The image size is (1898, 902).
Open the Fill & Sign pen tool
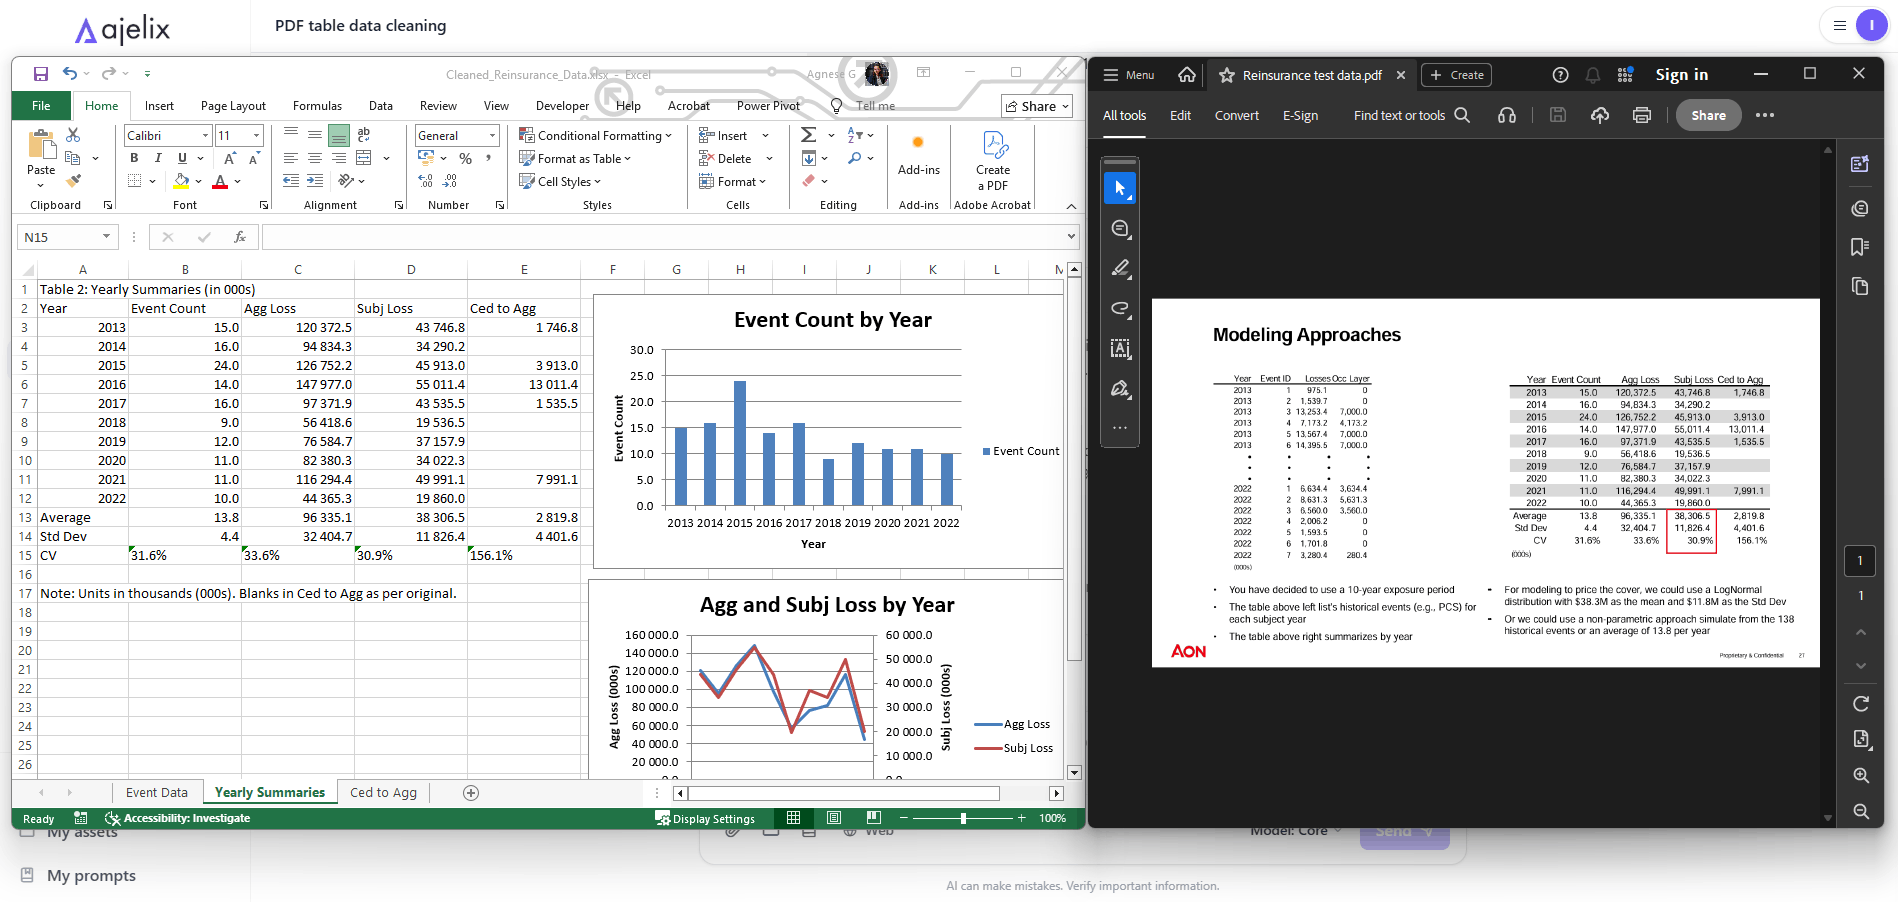(x=1120, y=390)
